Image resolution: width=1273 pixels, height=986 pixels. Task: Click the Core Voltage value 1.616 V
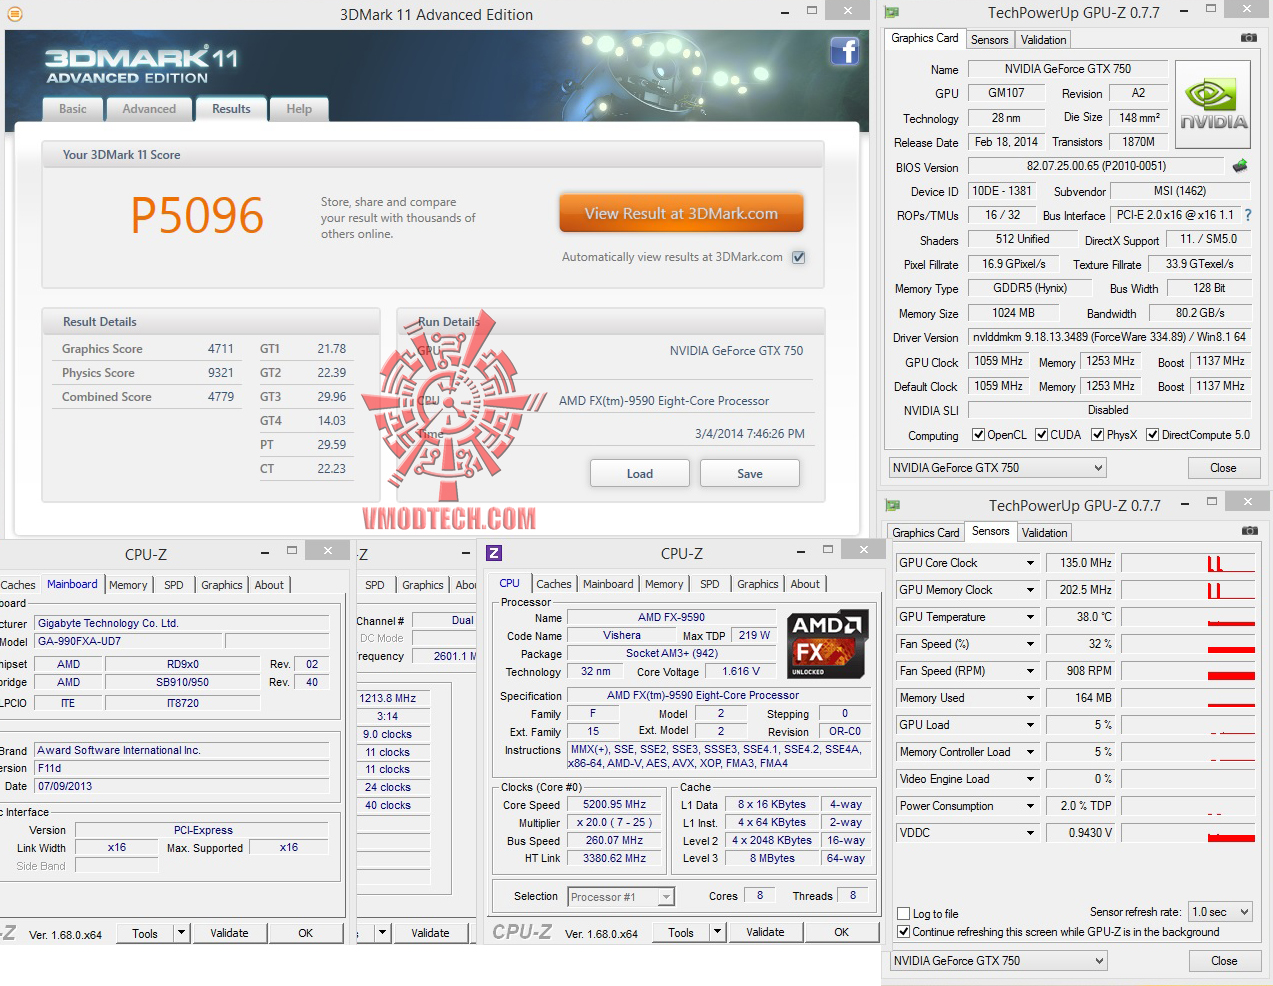point(740,671)
